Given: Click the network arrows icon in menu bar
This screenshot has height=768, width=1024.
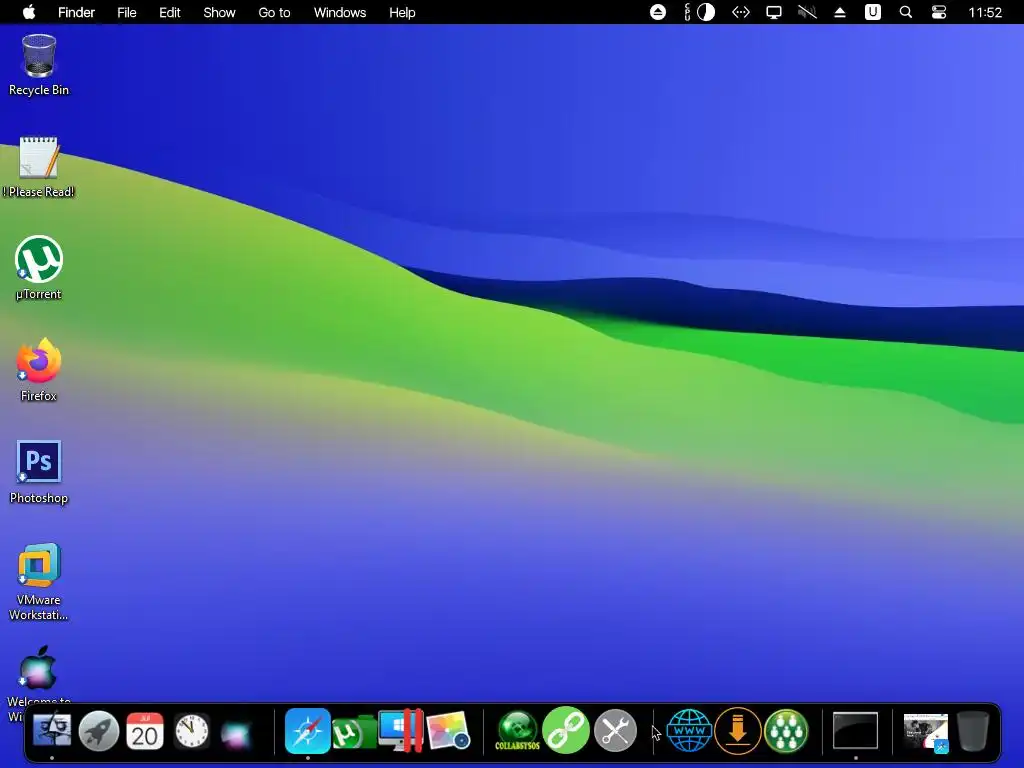Looking at the screenshot, I should point(741,12).
